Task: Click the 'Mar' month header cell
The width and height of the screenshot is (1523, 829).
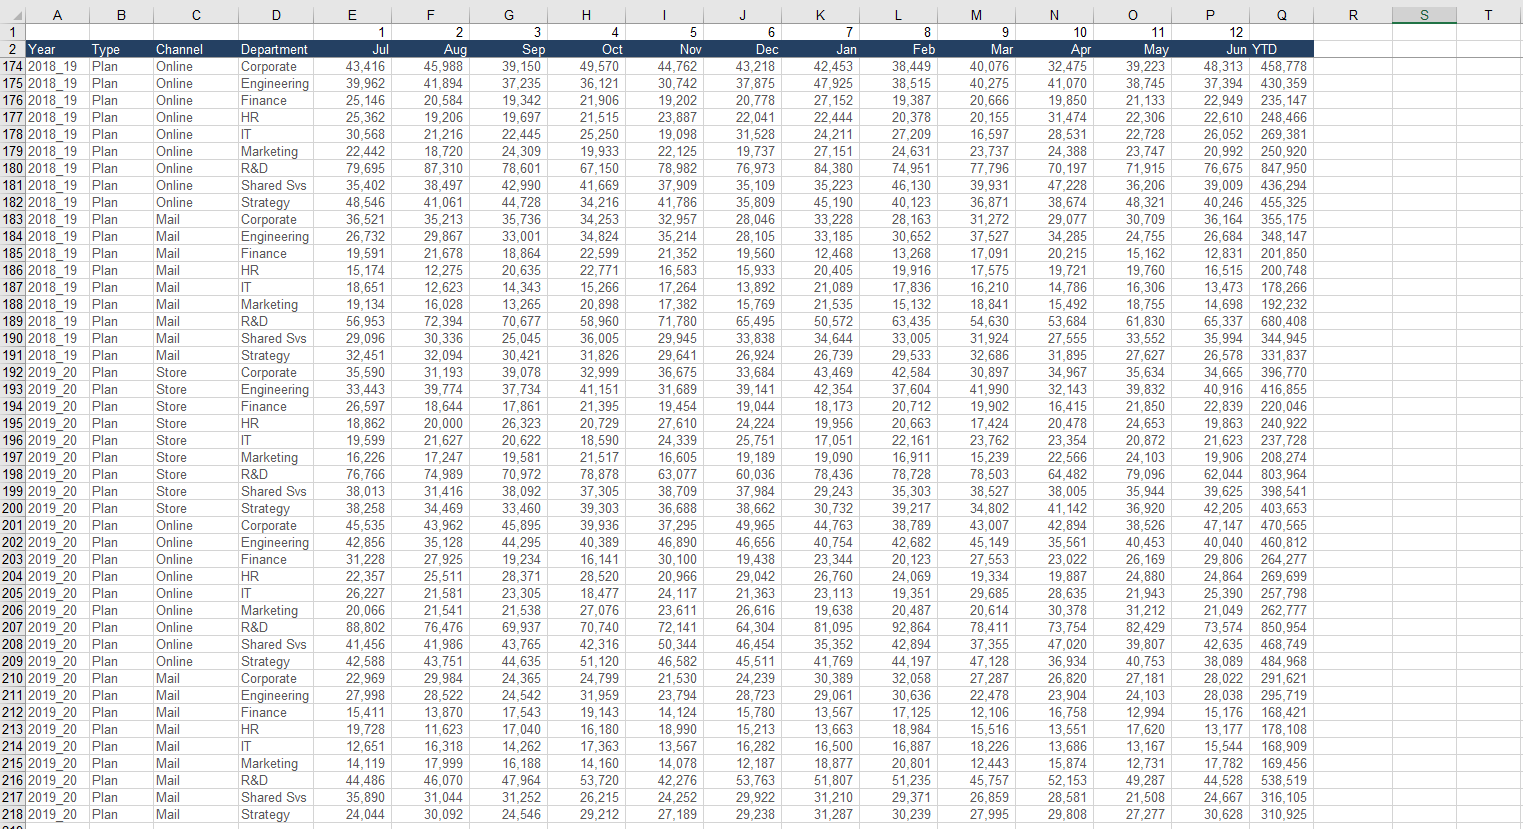Action: coord(976,49)
